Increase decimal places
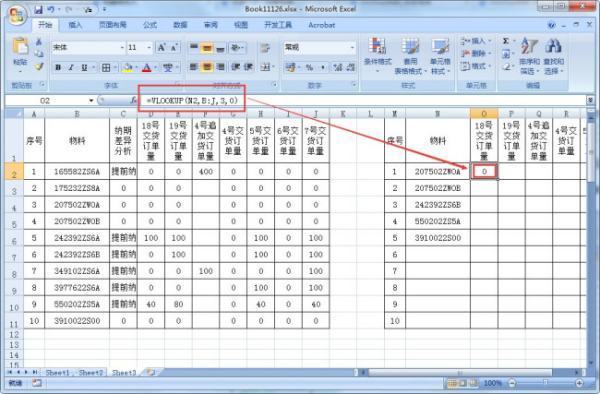Screen dimensions: 600x394 [x=338, y=68]
